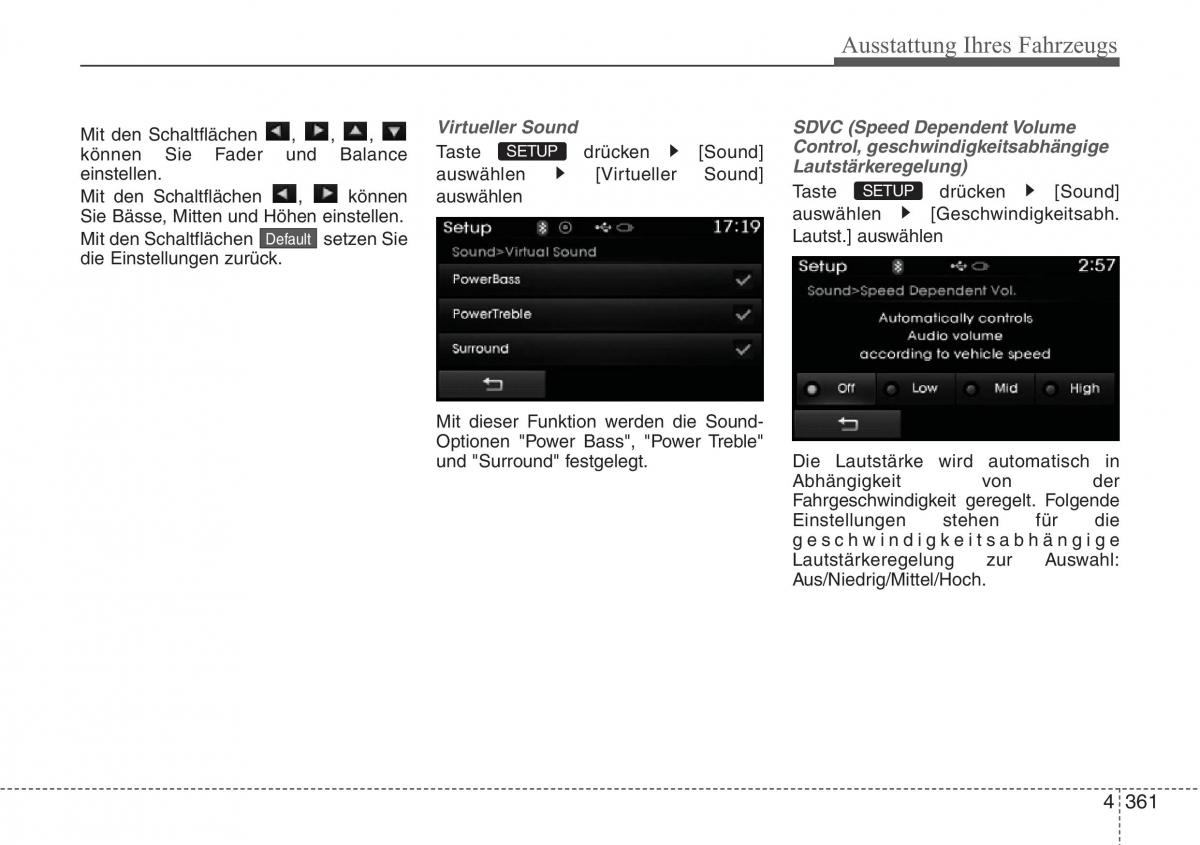Click Bluetooth icon in Virtual Sound status bar

pos(543,228)
